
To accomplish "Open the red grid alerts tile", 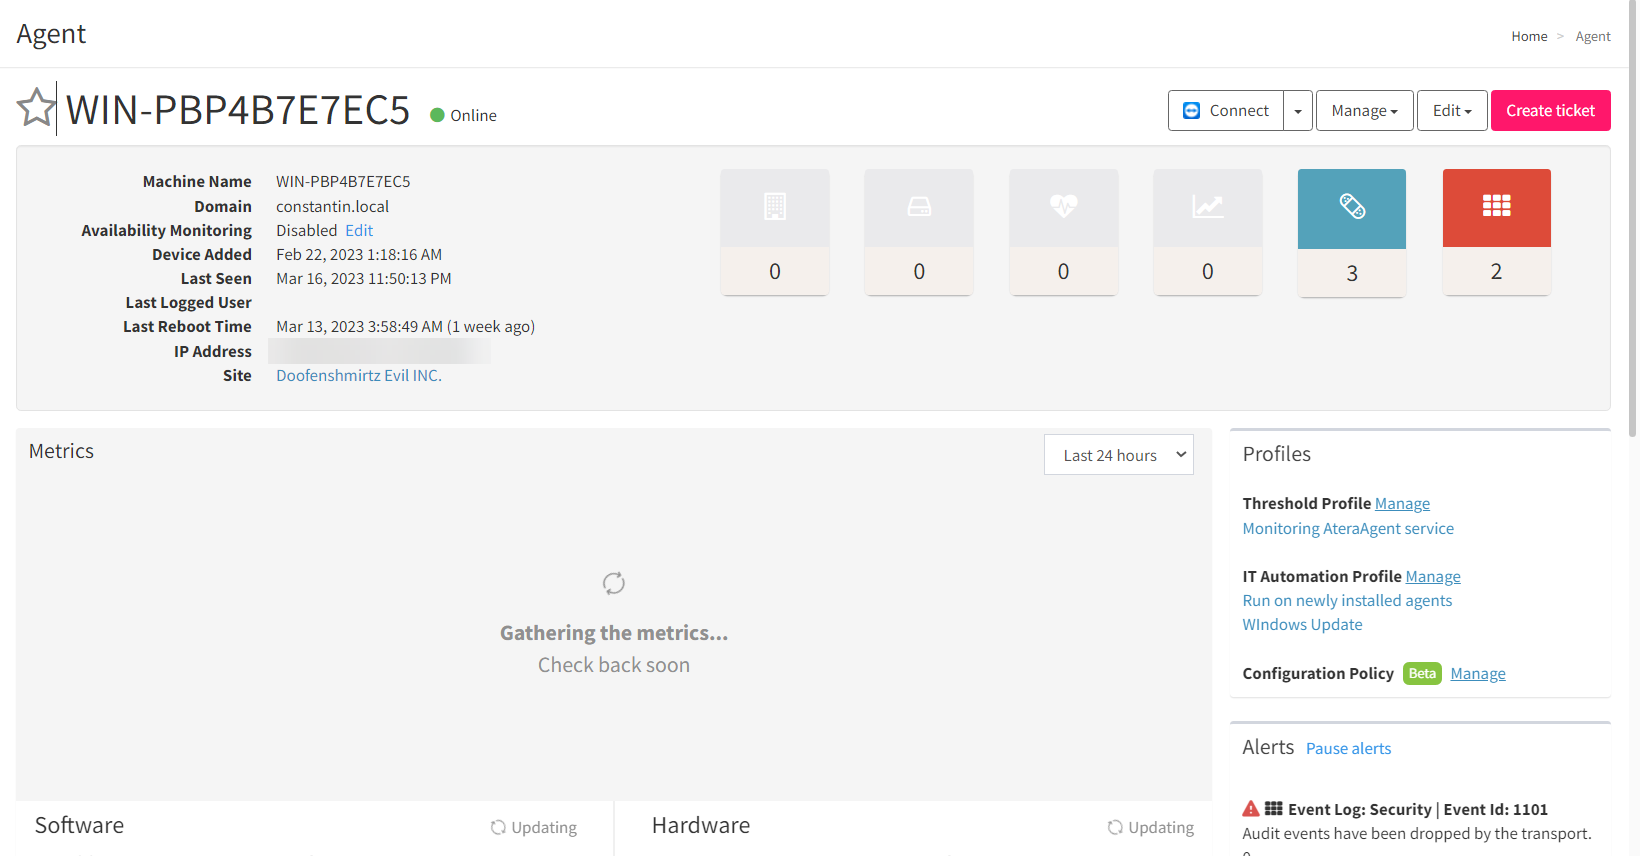I will 1496,232.
